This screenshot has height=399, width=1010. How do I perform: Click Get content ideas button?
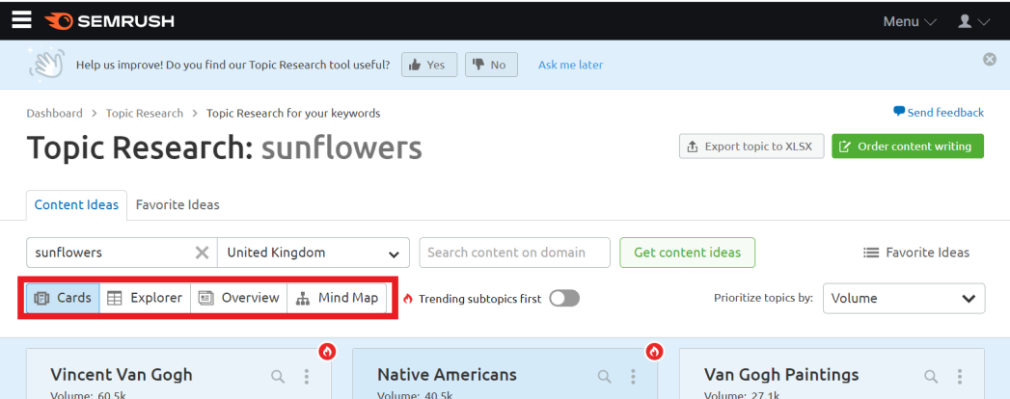[x=687, y=253]
